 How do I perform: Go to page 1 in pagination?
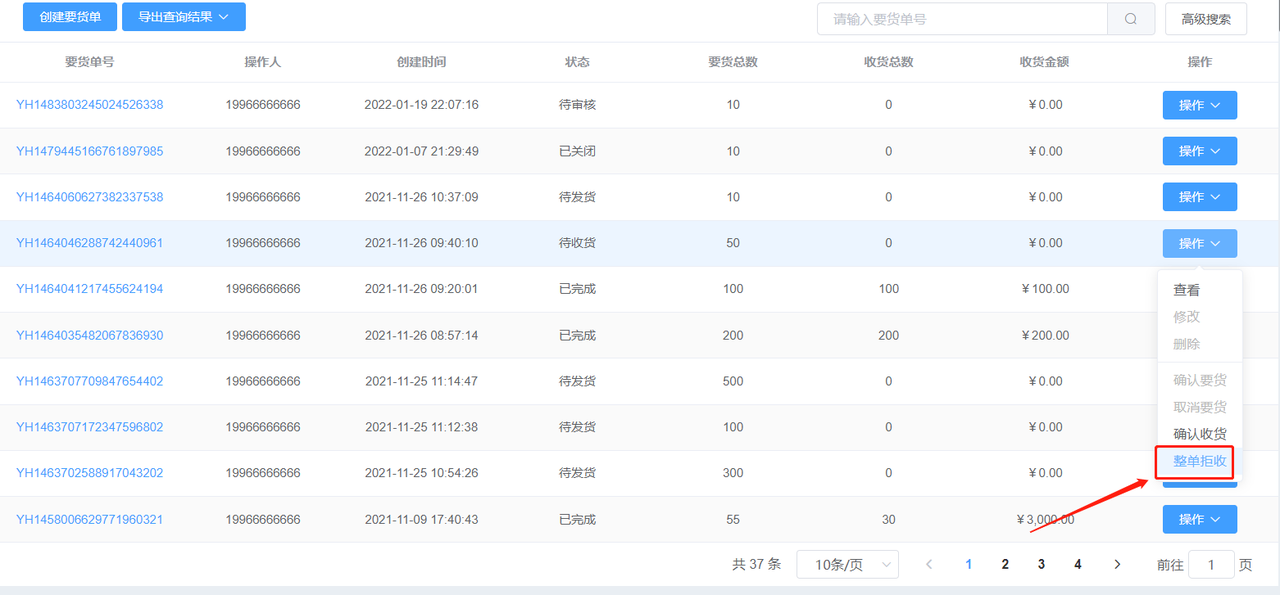(969, 565)
